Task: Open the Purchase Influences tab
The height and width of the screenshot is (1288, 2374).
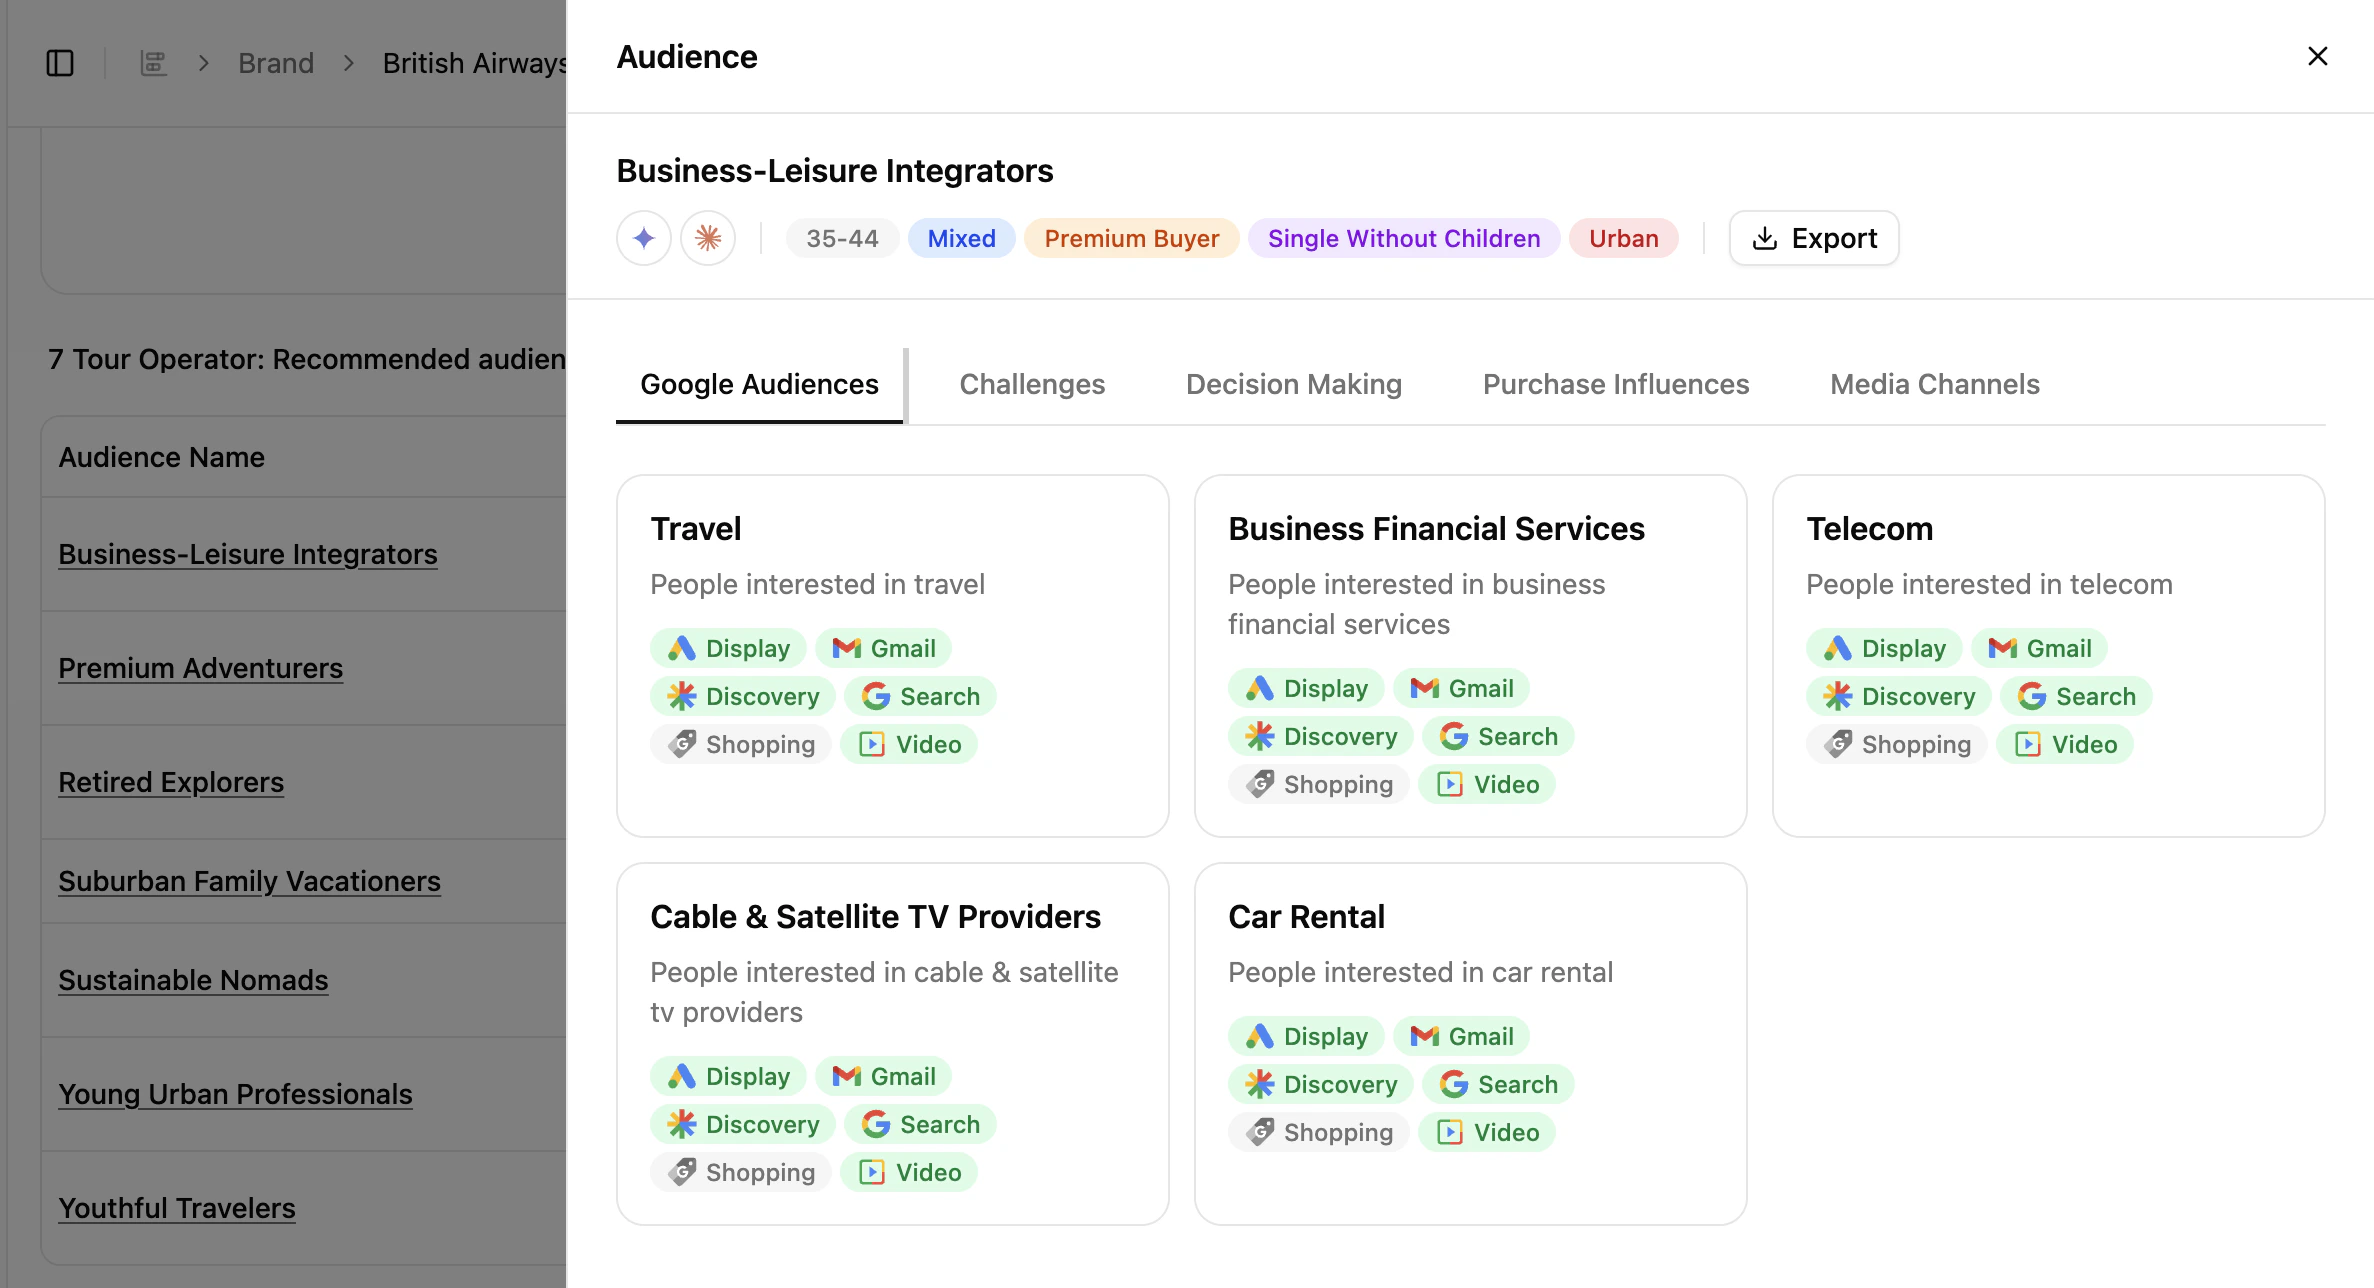Action: (x=1616, y=384)
